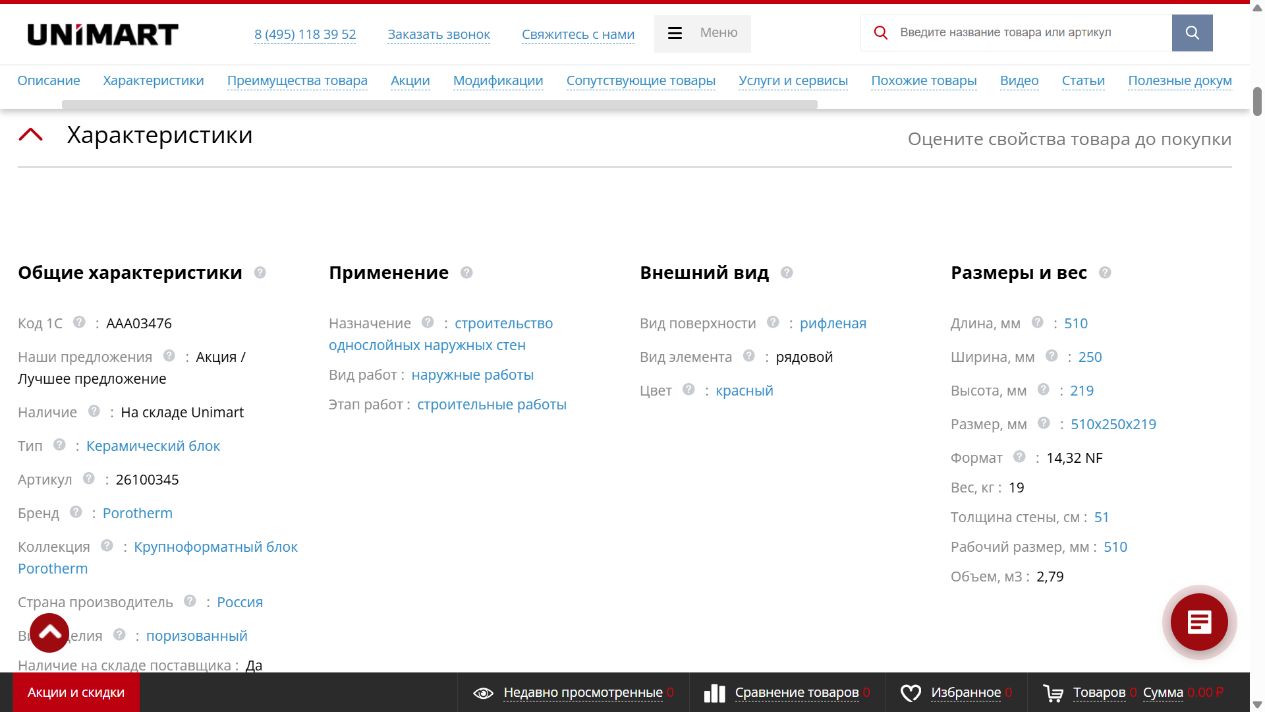Click help icon beside Назначение
The height and width of the screenshot is (712, 1265).
428,322
